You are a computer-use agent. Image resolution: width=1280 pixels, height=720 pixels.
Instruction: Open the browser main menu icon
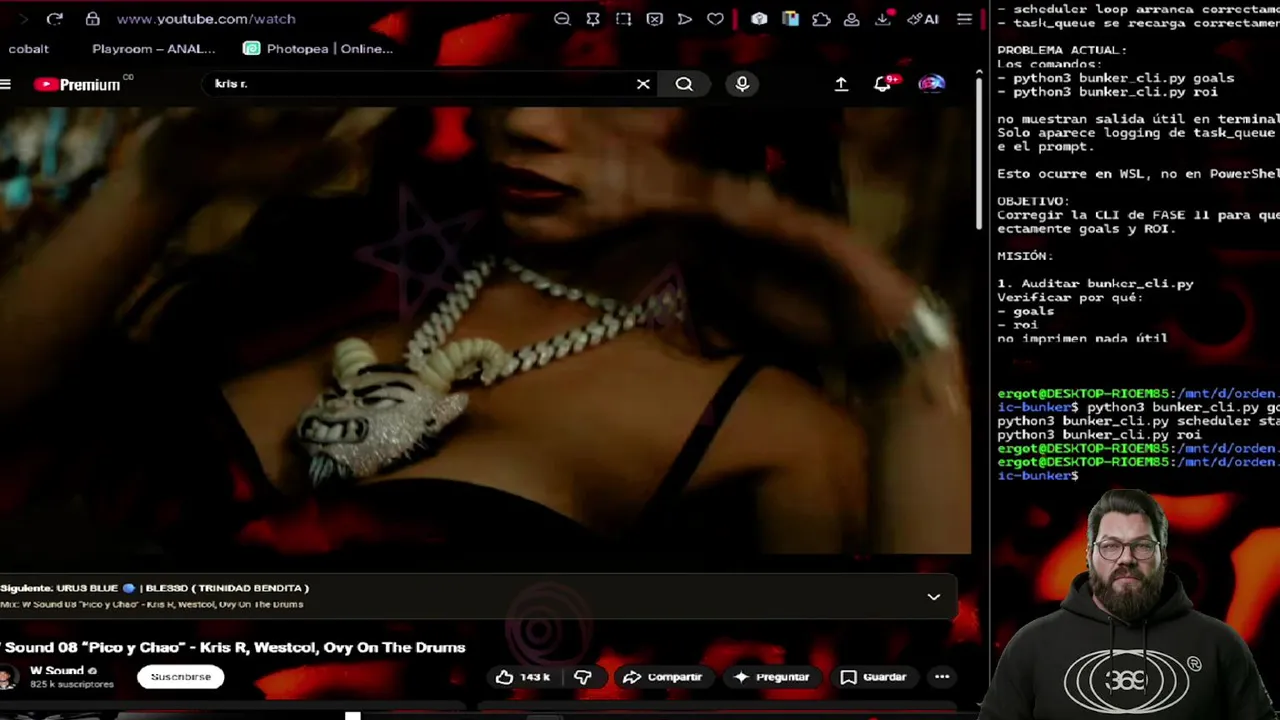964,19
